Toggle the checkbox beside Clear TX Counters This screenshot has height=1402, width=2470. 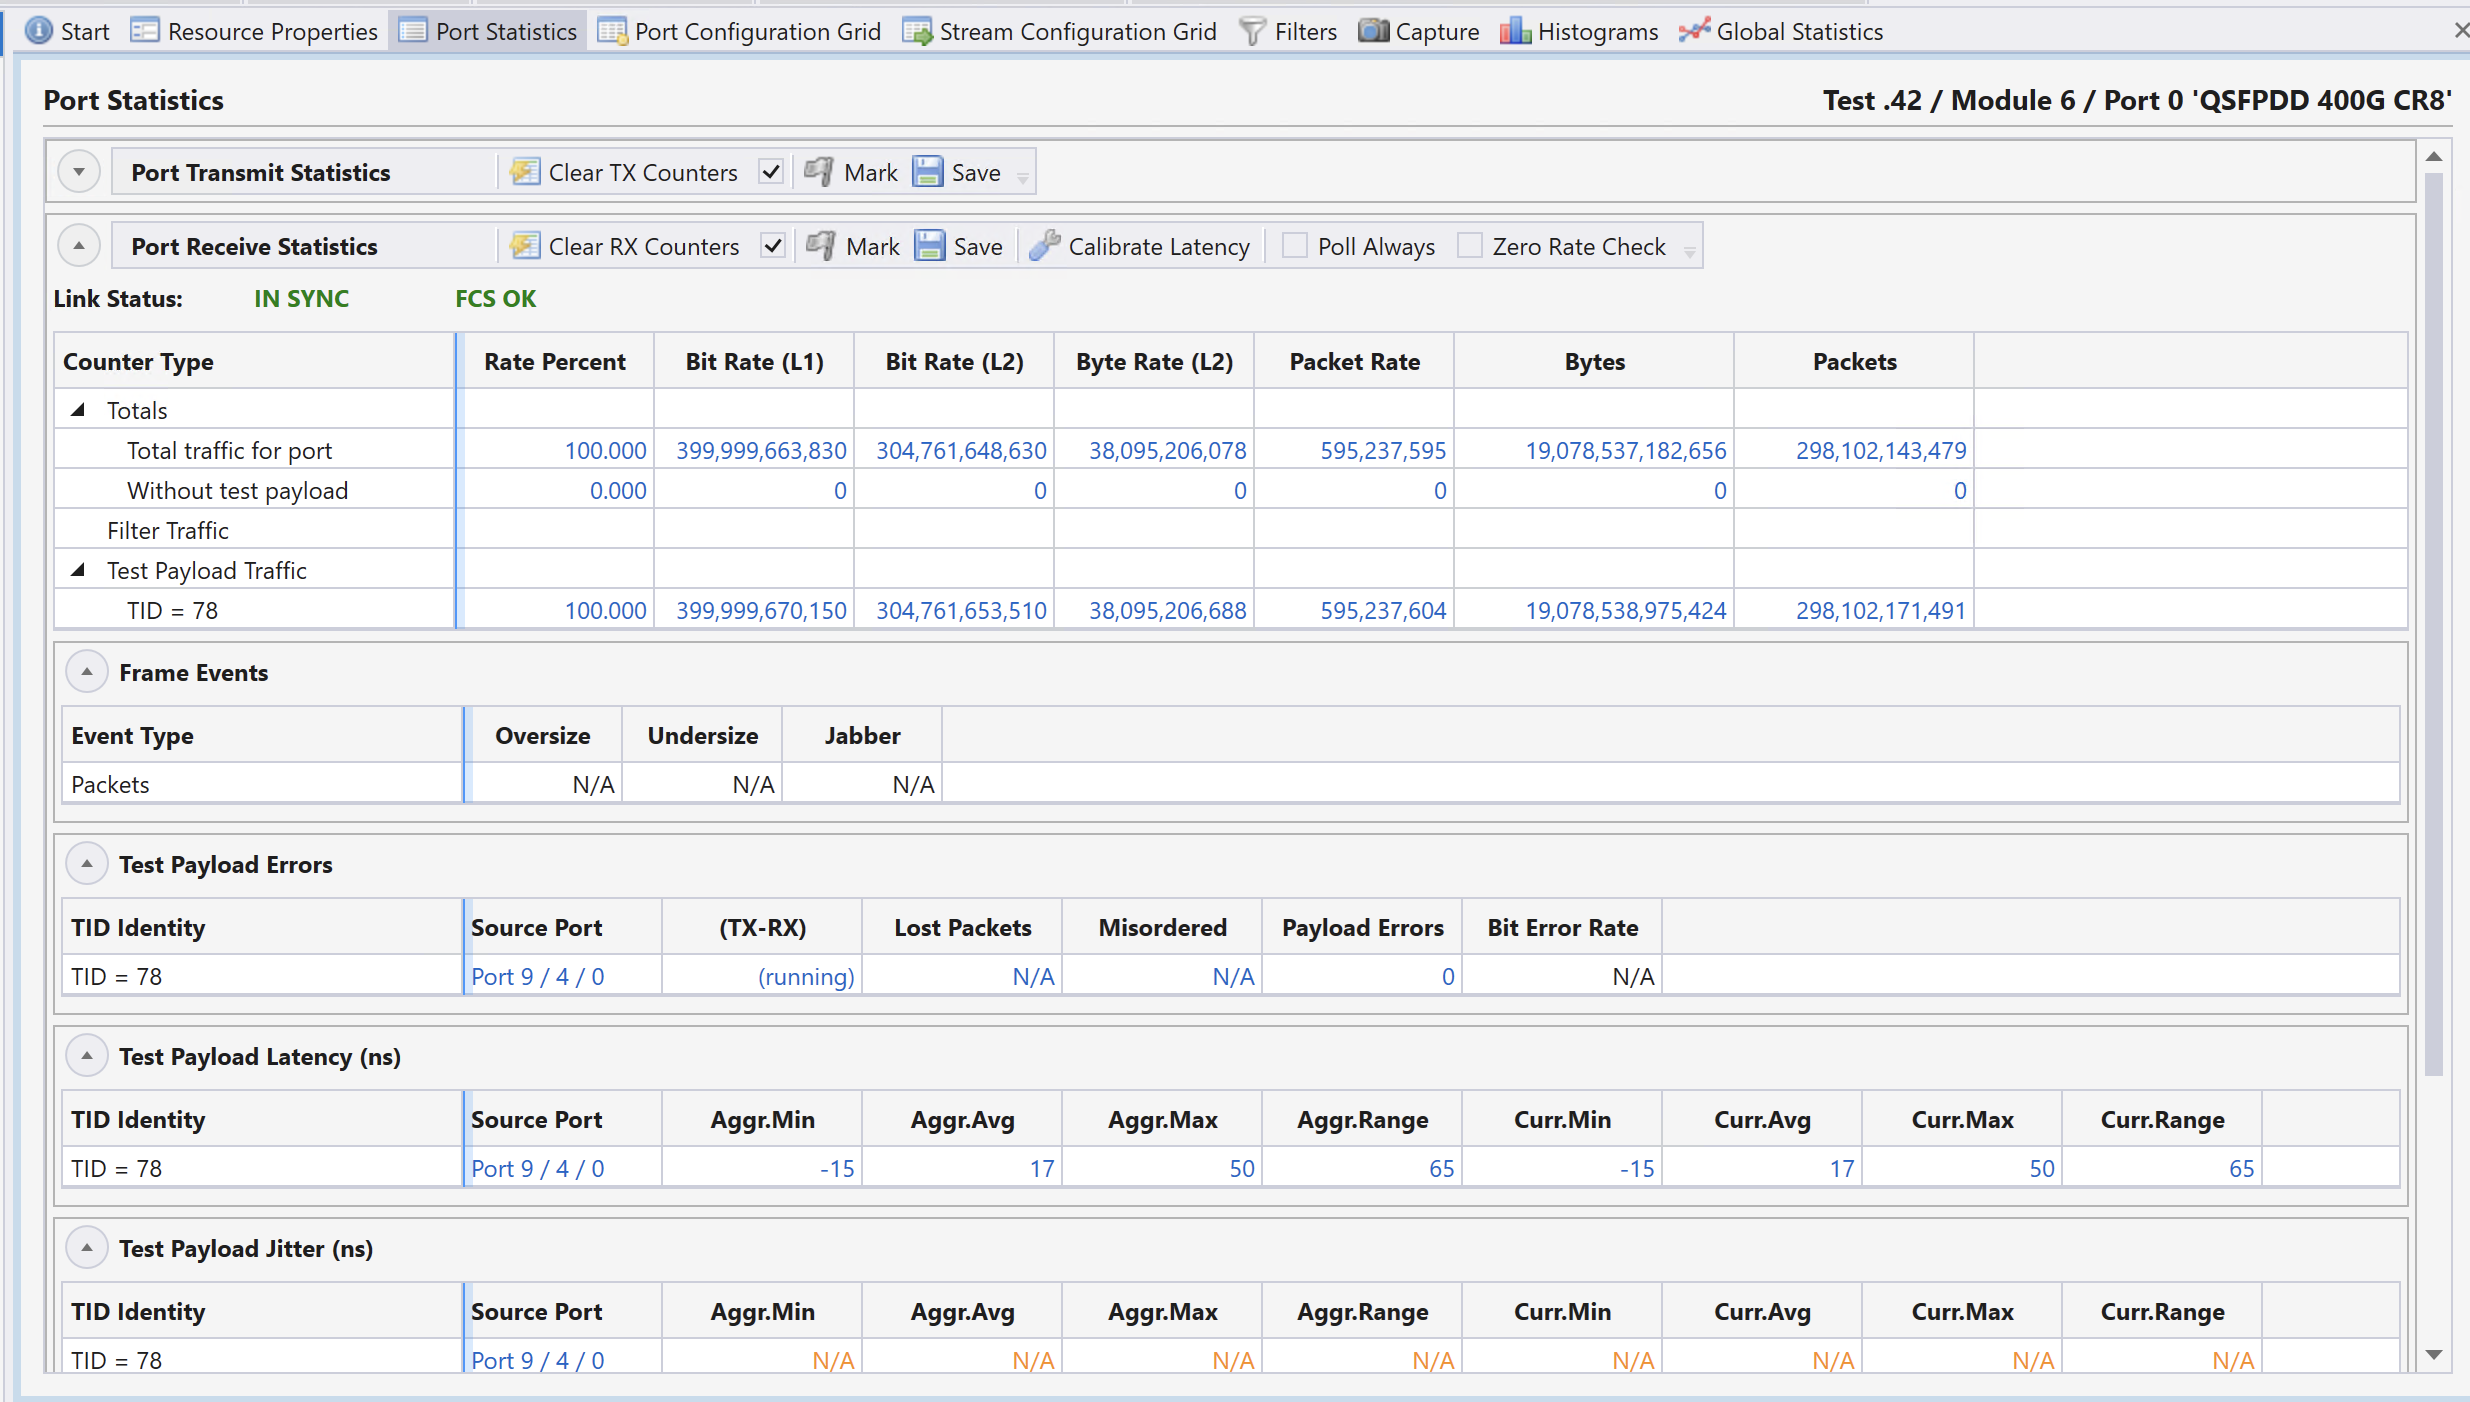click(x=770, y=172)
